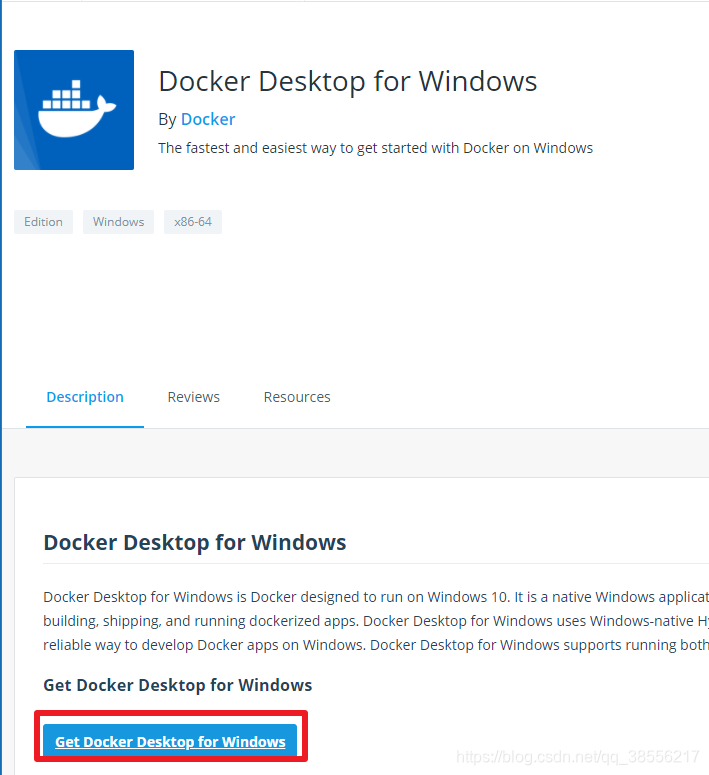
Task: Switch to the Reviews tab
Action: click(193, 397)
